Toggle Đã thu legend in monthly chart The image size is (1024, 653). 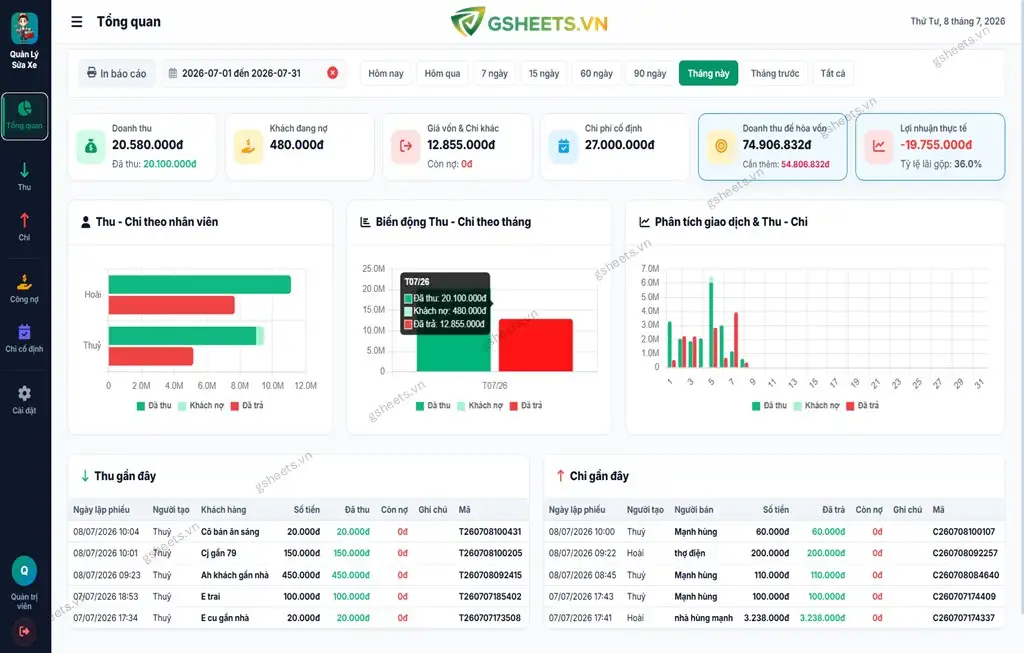[x=434, y=406]
